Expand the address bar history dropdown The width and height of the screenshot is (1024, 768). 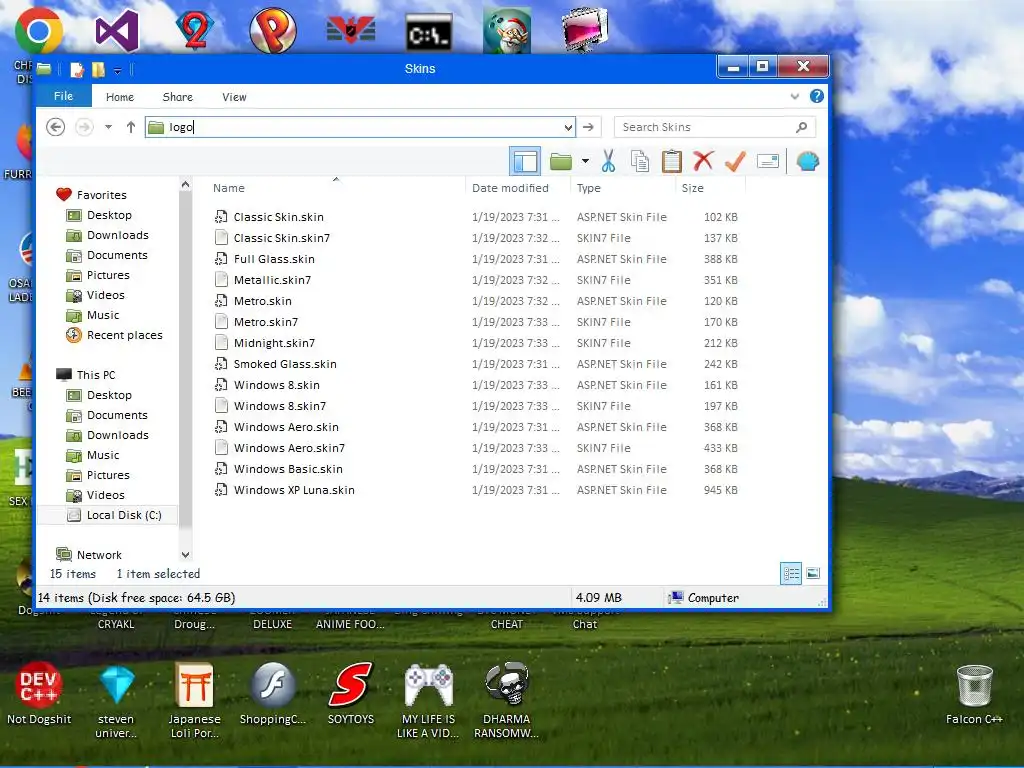(568, 127)
